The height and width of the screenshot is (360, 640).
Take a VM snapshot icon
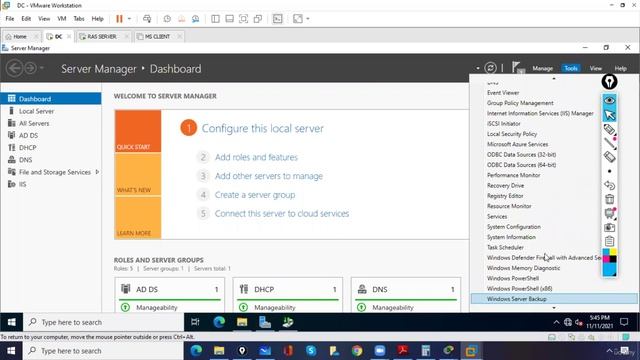pos(167,19)
